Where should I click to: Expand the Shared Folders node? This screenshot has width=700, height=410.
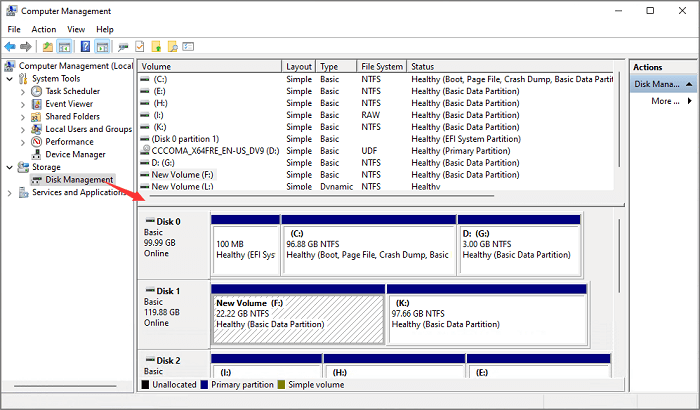pos(24,117)
